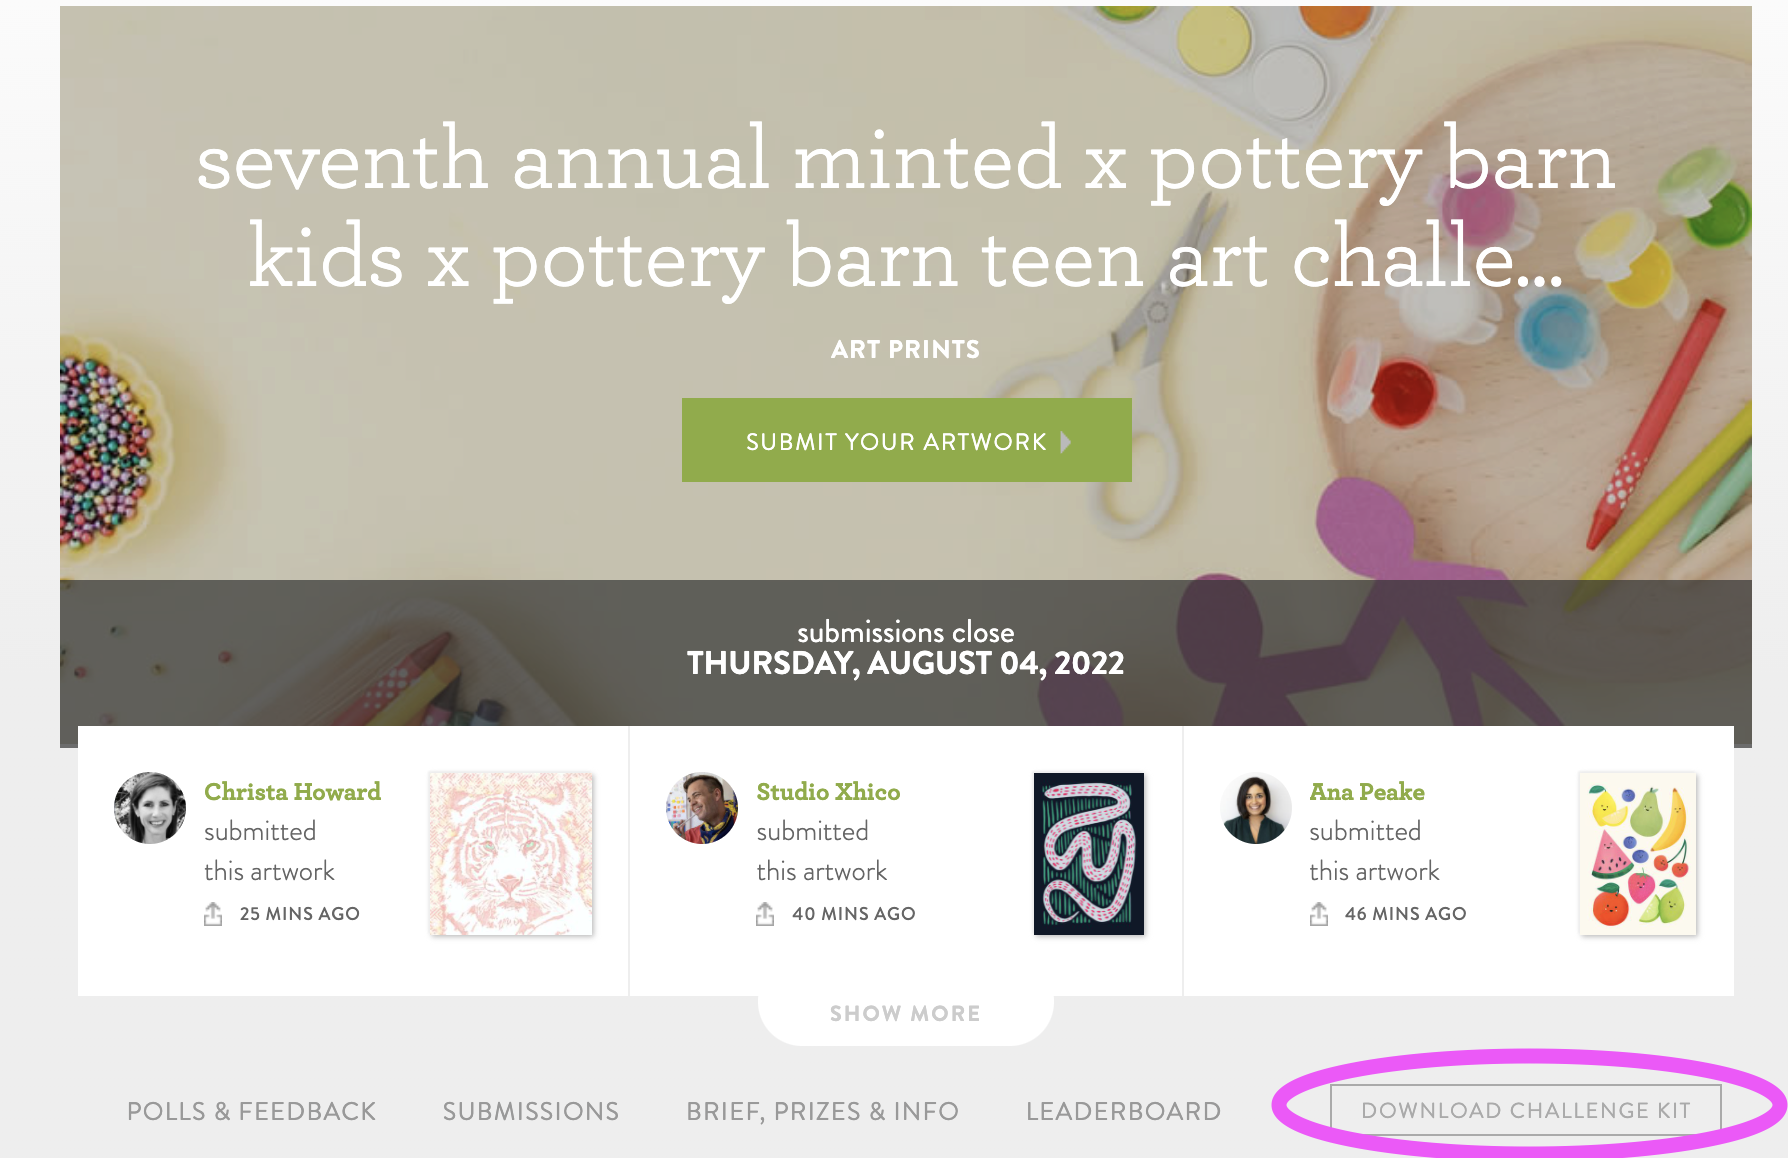Click share icon beside 25 mins ago
This screenshot has height=1158, width=1788.
pyautogui.click(x=213, y=914)
